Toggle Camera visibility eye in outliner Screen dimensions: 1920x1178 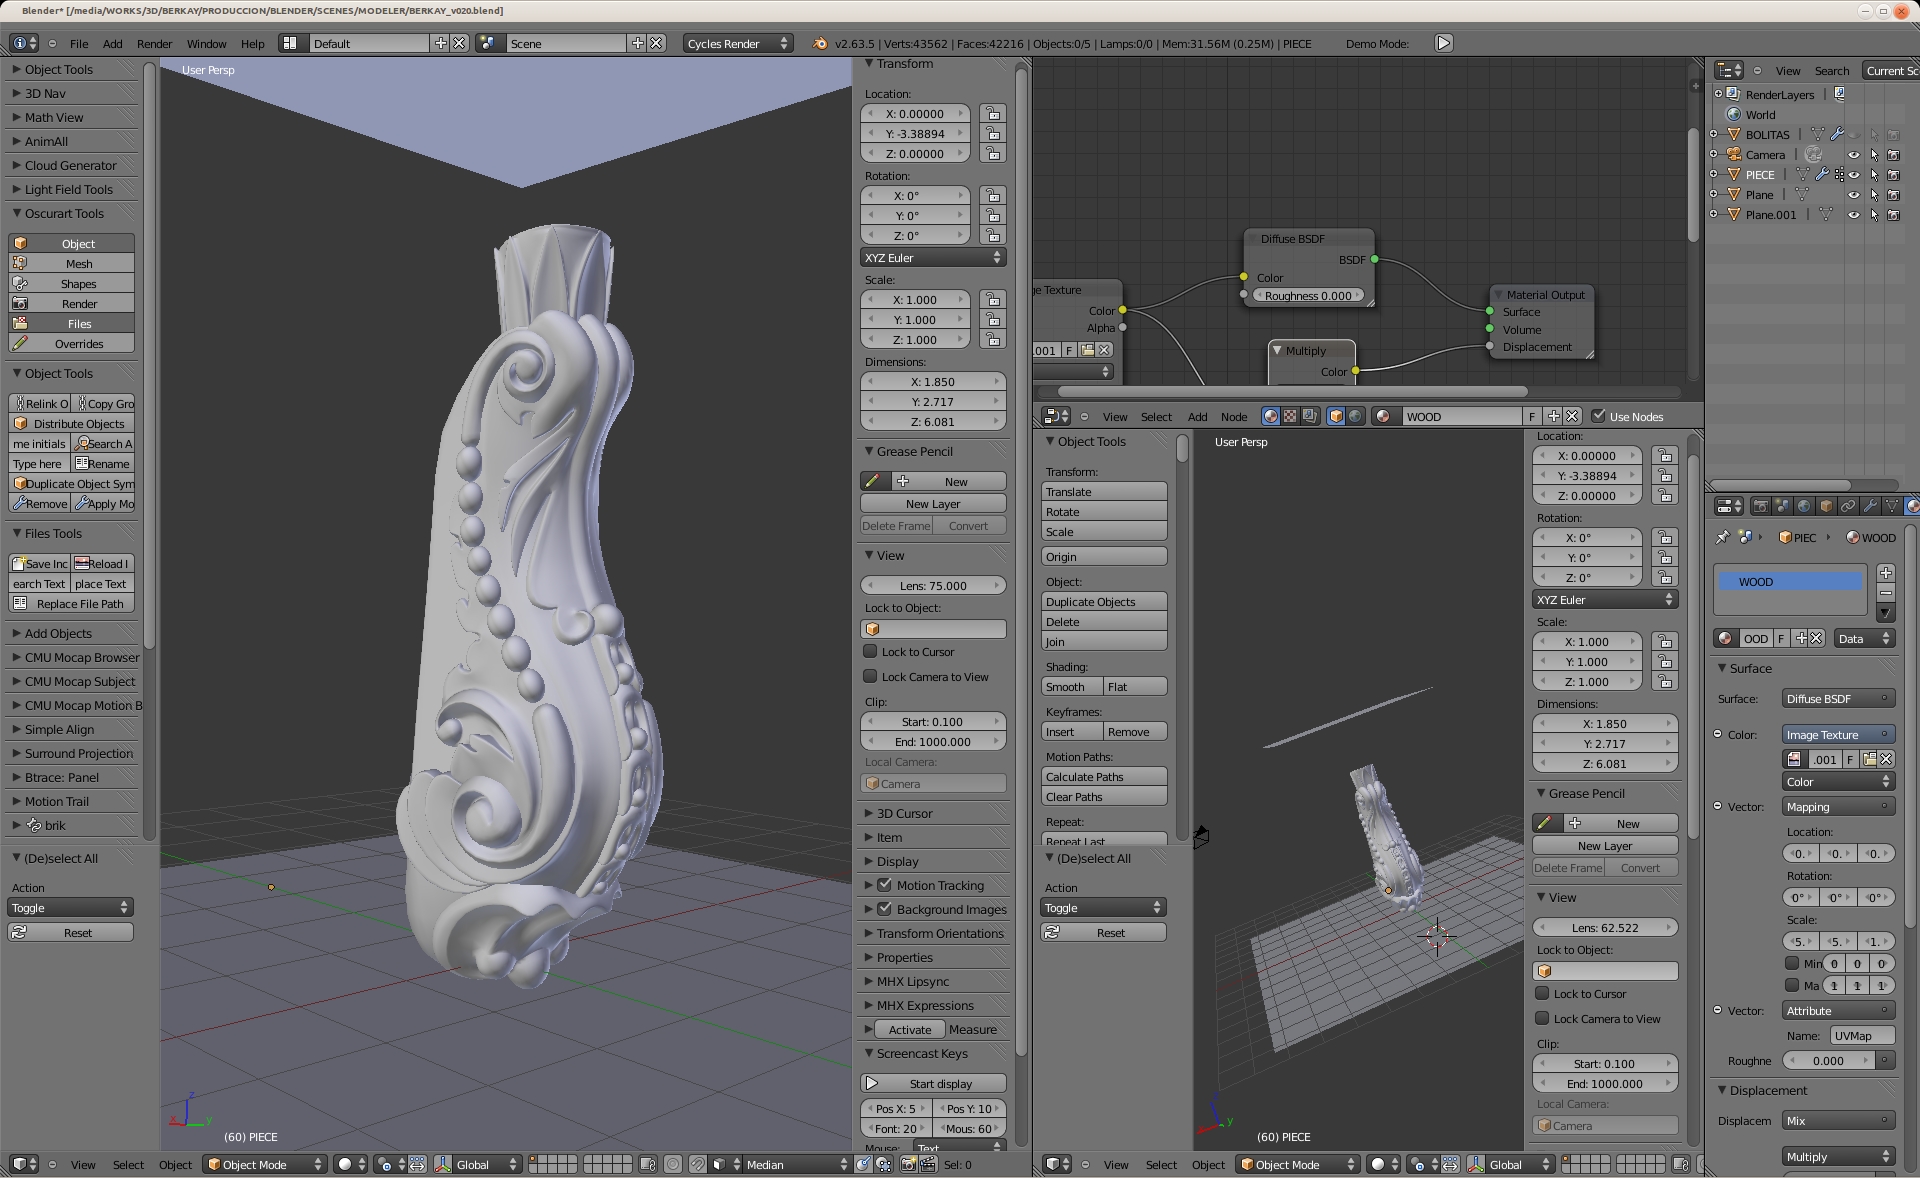[1853, 155]
